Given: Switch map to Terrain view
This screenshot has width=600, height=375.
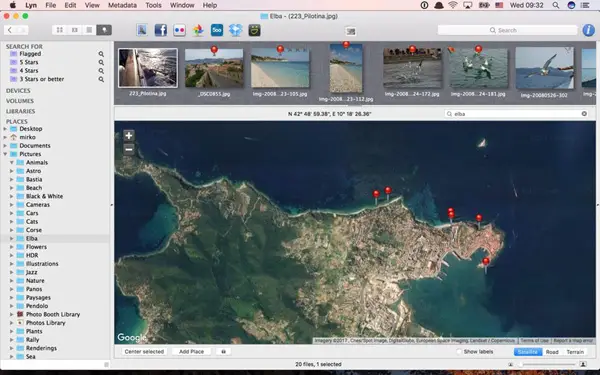Looking at the screenshot, I should tap(575, 352).
